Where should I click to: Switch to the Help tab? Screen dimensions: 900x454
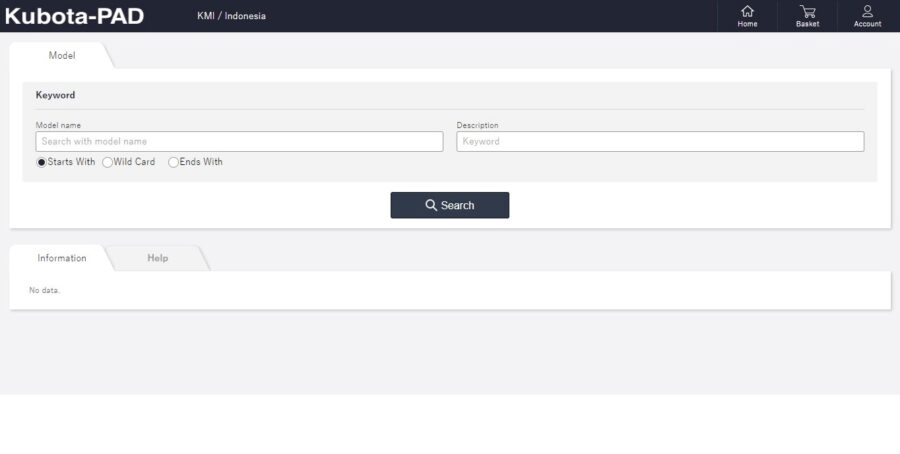[x=158, y=258]
